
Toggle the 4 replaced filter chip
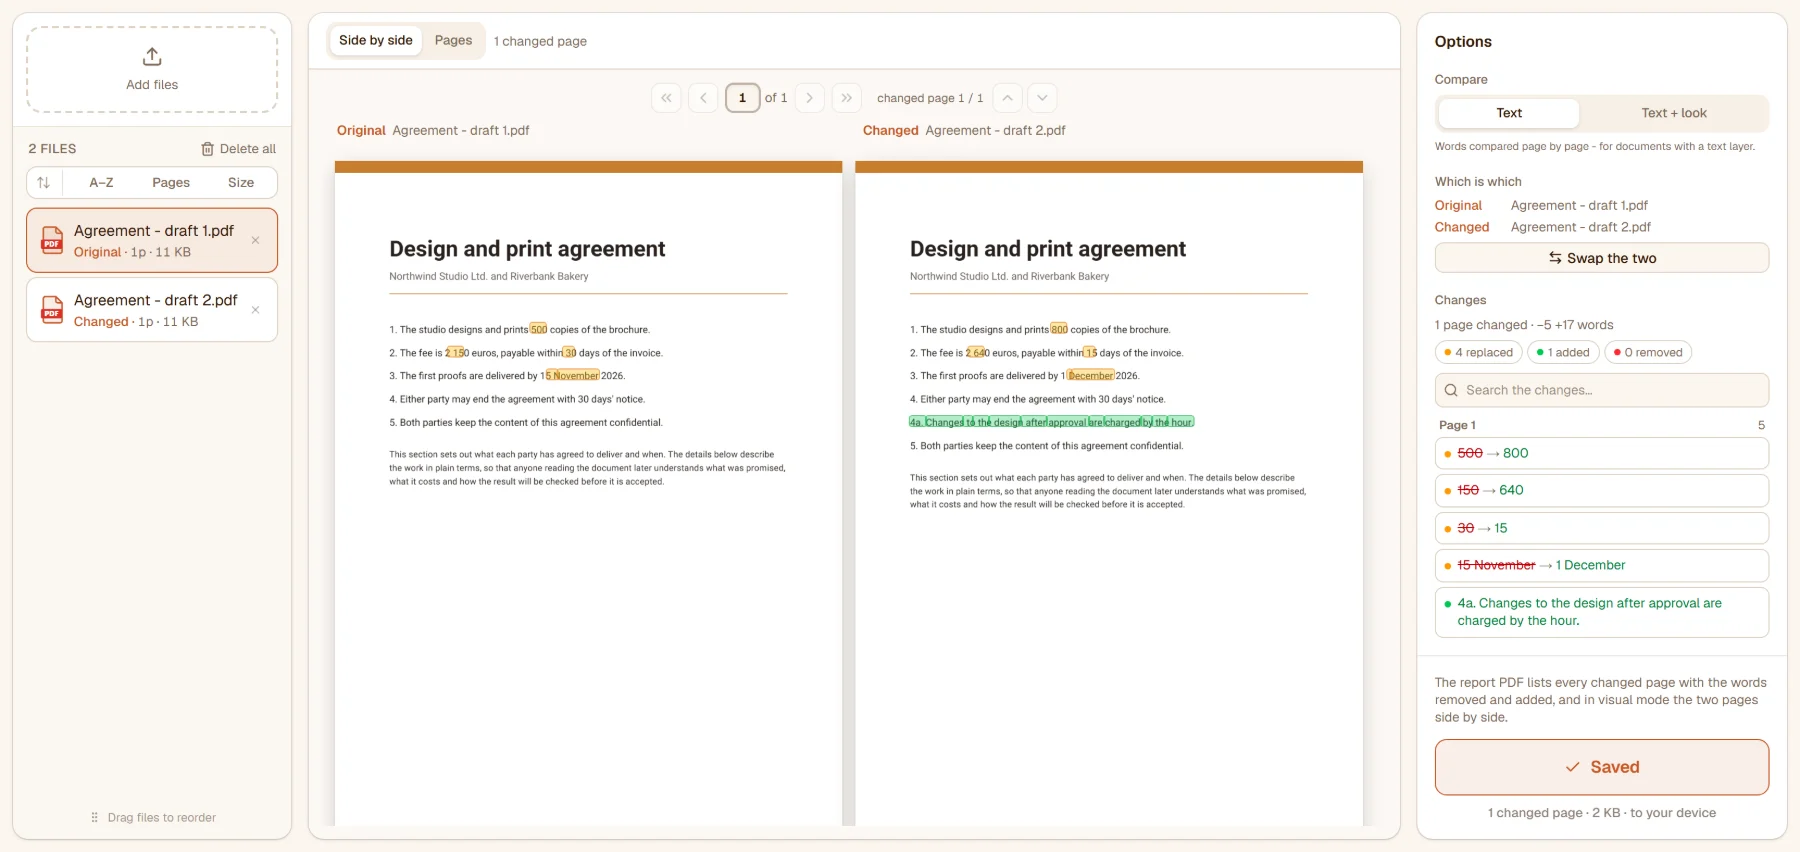[1478, 352]
